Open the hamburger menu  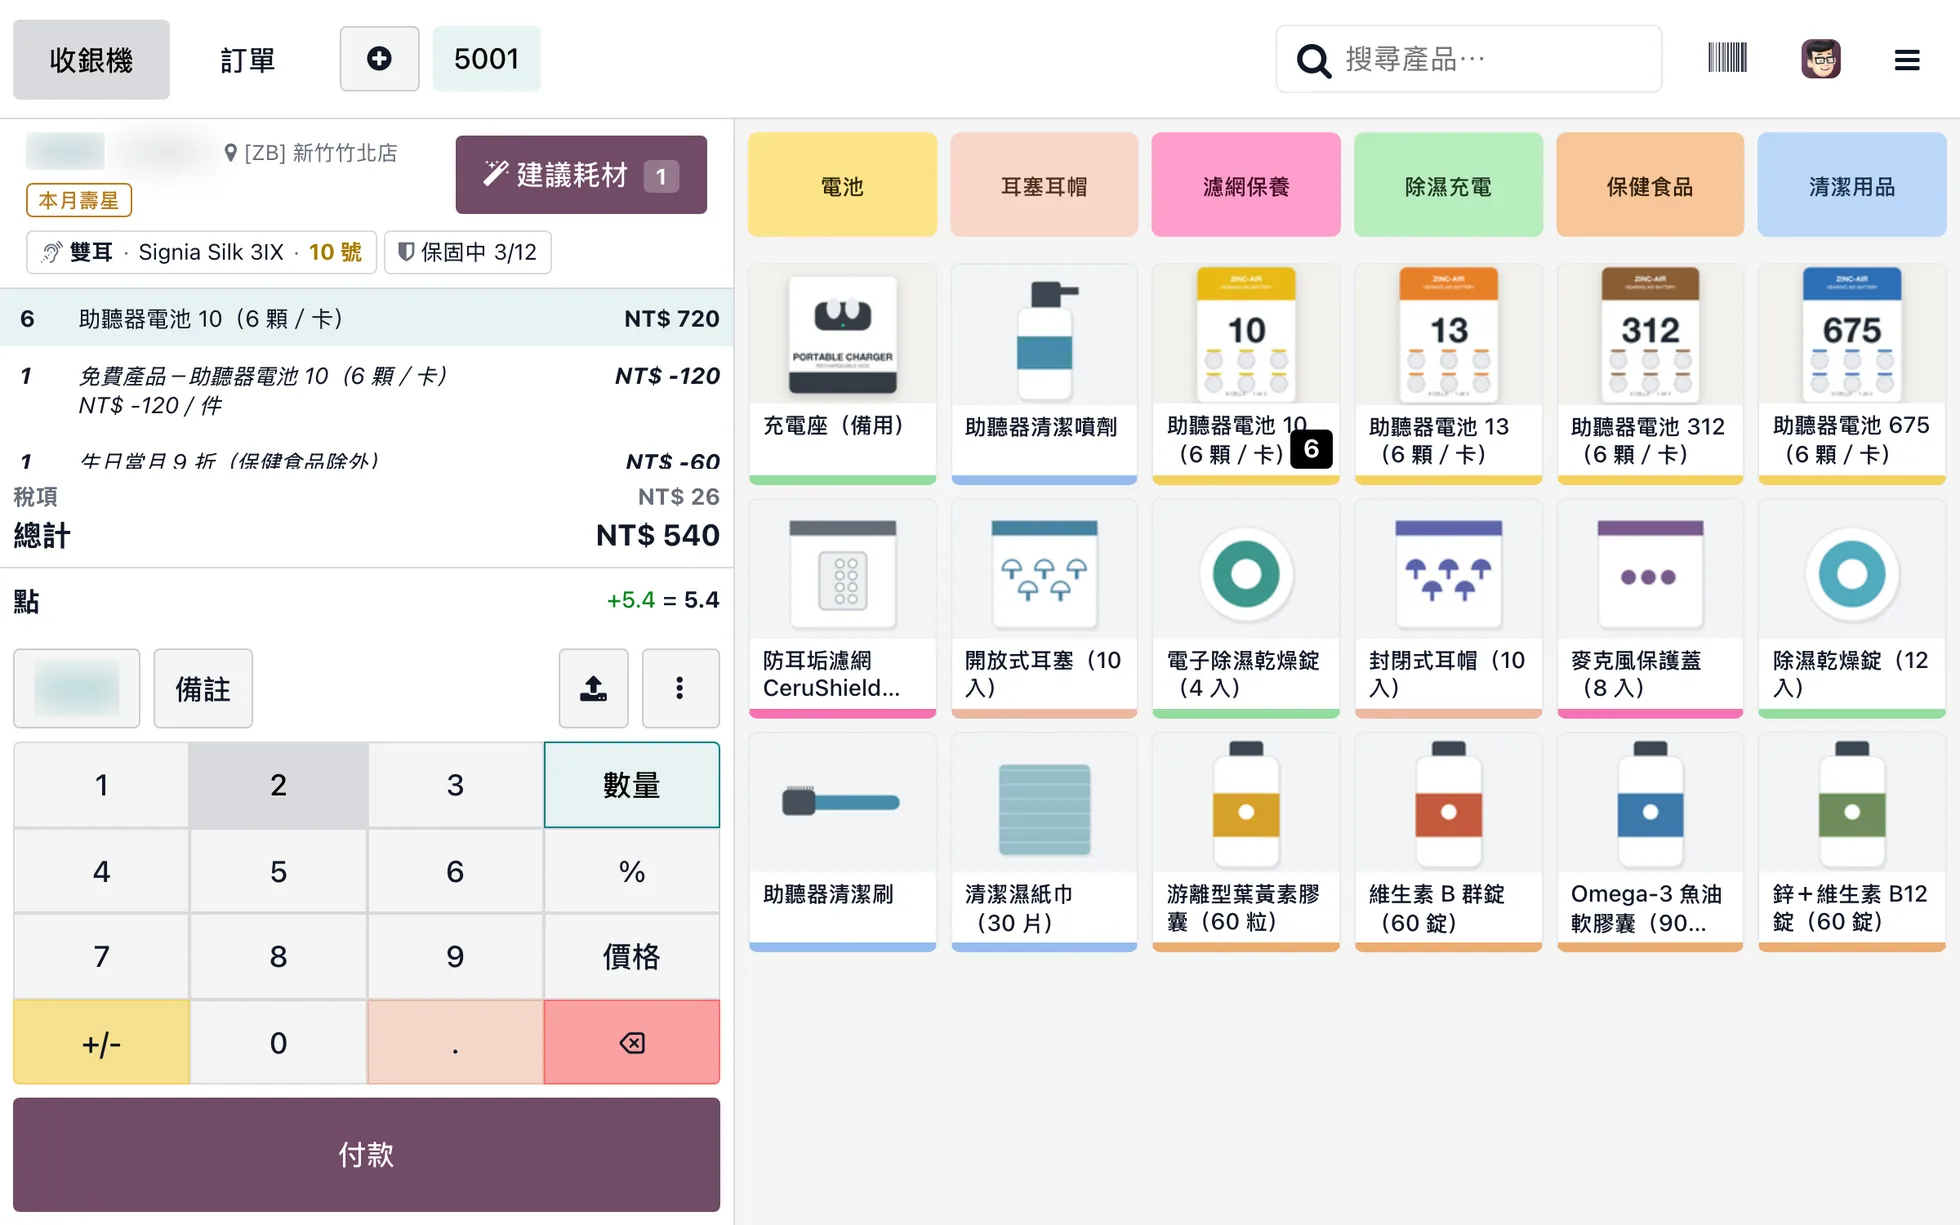pyautogui.click(x=1906, y=60)
